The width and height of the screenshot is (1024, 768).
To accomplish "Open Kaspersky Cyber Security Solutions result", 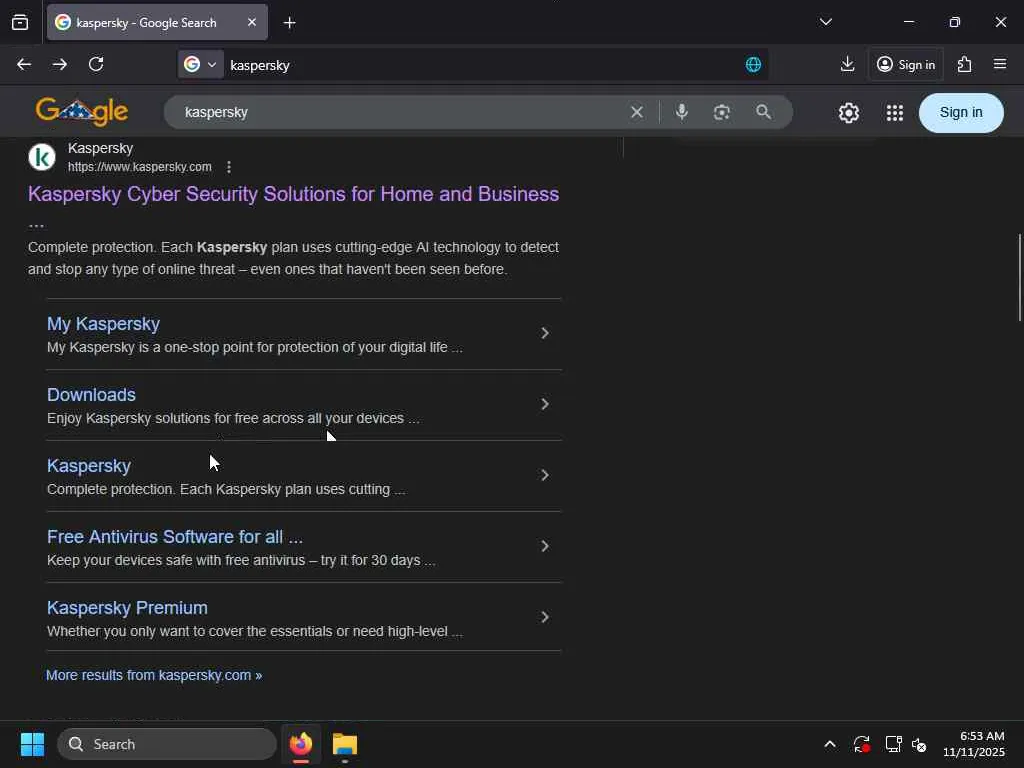I will (x=293, y=194).
